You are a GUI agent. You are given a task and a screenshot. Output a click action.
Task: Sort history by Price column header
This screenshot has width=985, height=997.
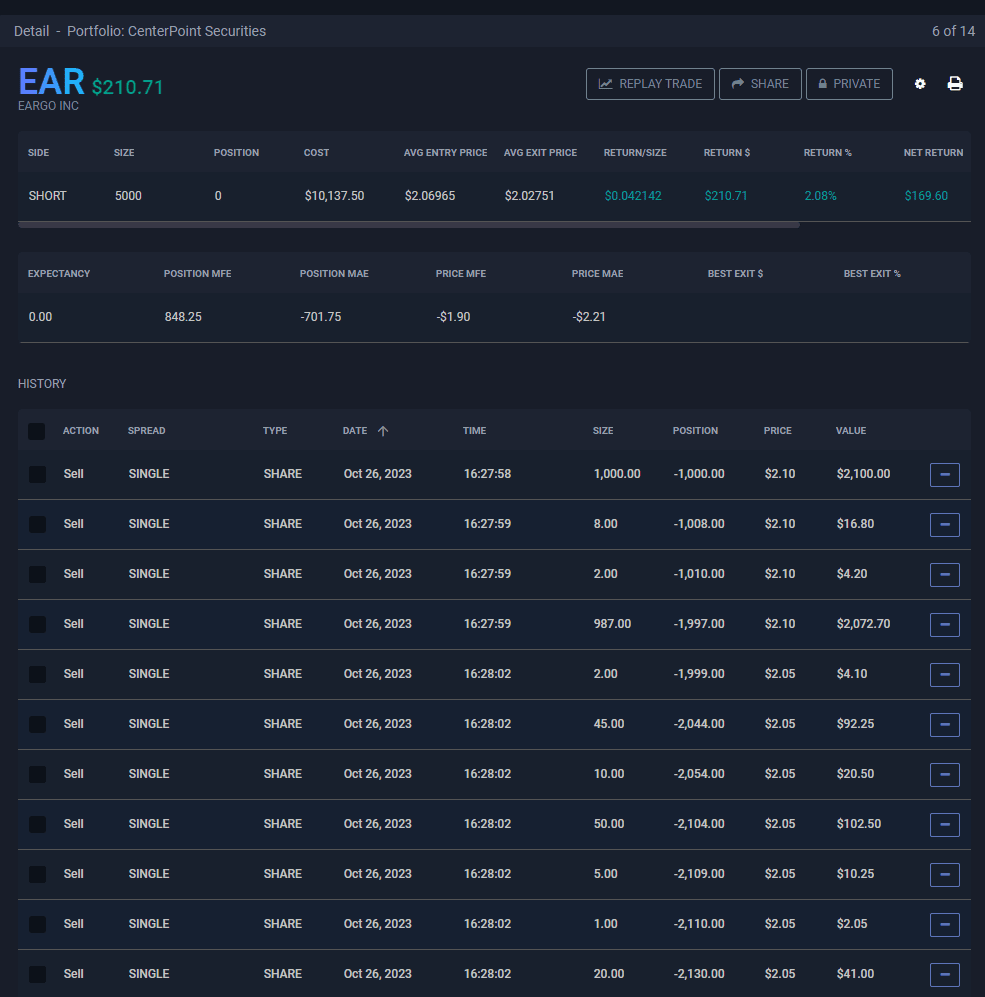click(x=777, y=430)
